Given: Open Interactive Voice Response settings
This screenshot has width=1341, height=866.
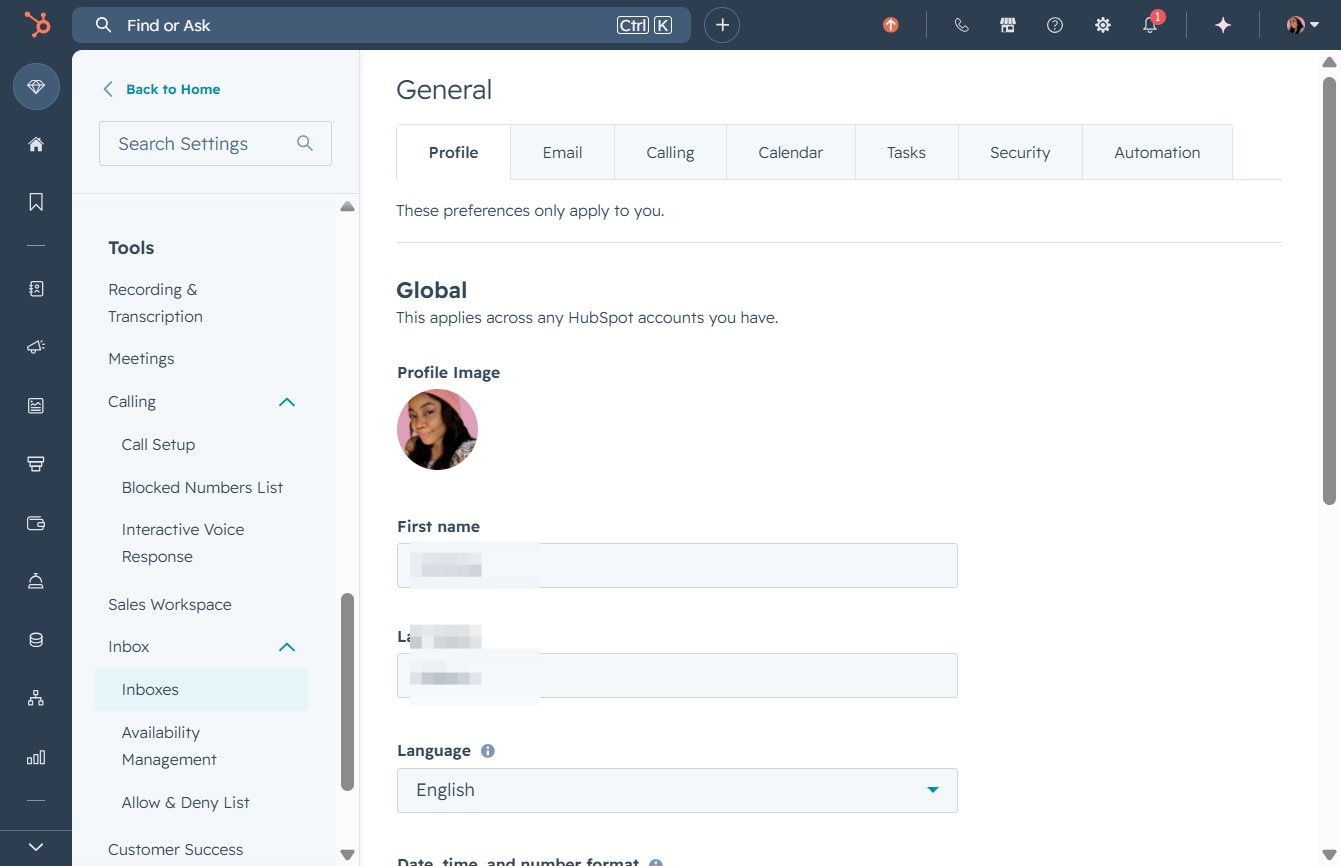Looking at the screenshot, I should click(x=183, y=543).
